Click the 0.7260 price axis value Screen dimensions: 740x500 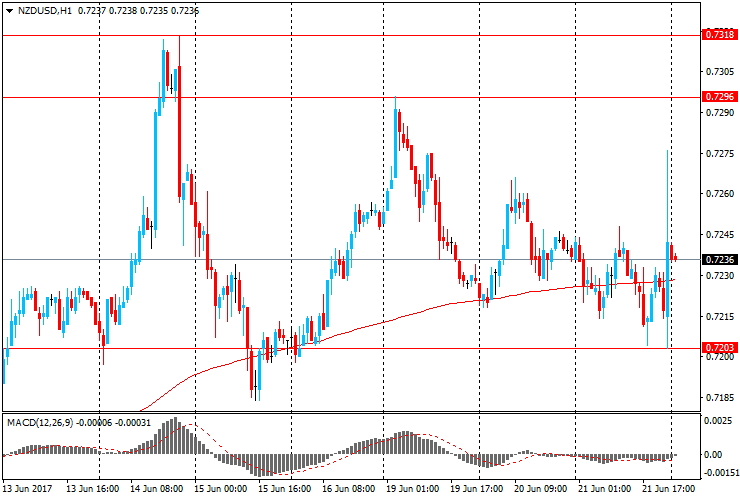point(720,194)
